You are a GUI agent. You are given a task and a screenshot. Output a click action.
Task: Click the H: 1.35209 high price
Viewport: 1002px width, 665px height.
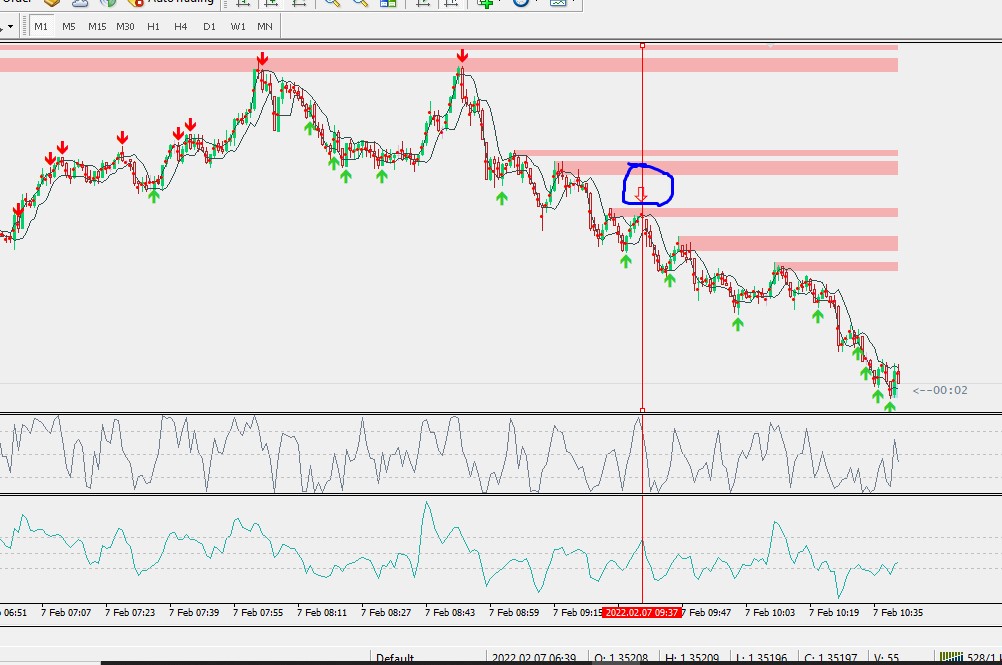click(691, 658)
